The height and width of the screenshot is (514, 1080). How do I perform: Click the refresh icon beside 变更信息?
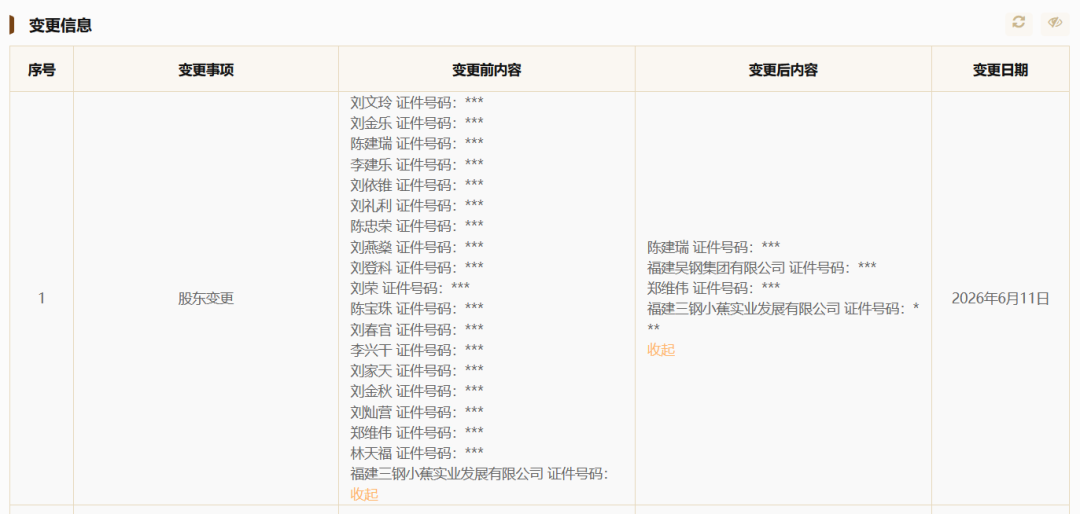coord(1018,23)
